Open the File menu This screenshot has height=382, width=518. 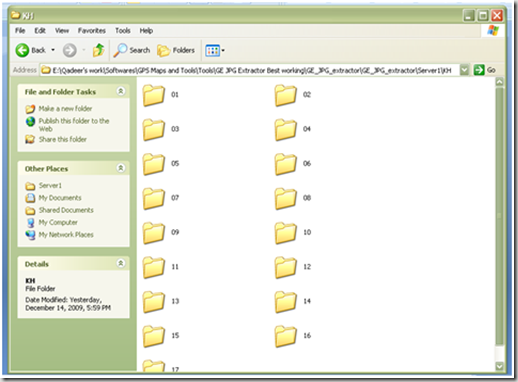(x=20, y=31)
